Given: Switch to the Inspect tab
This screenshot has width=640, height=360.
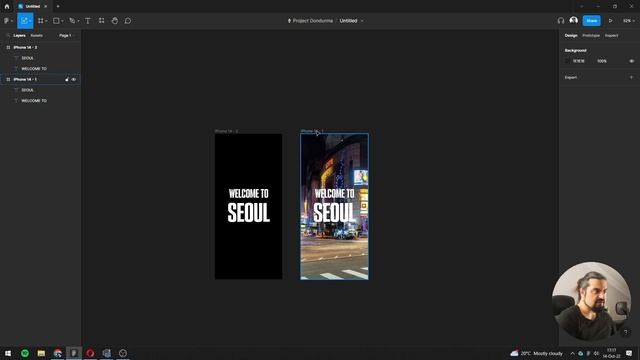Looking at the screenshot, I should (611, 36).
